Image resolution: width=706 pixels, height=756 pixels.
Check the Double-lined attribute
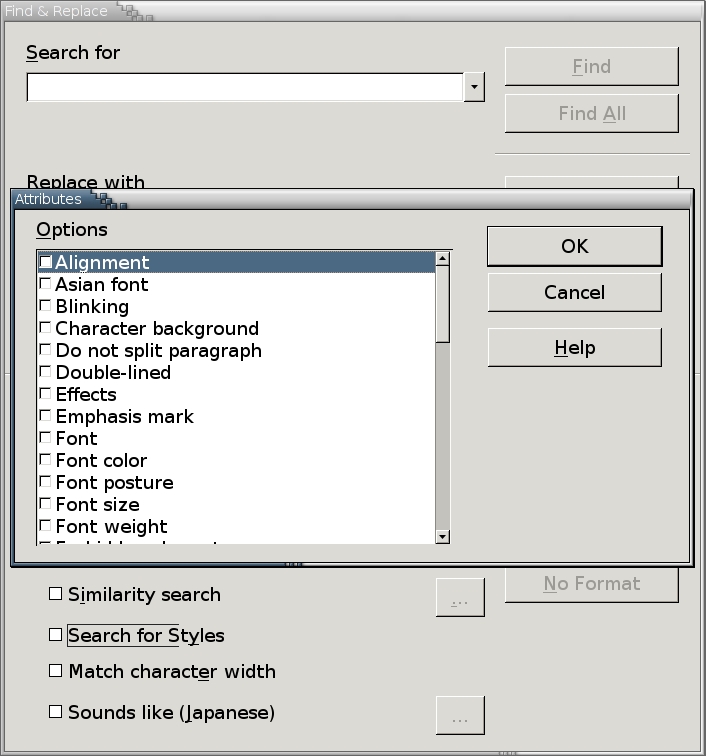pos(45,372)
